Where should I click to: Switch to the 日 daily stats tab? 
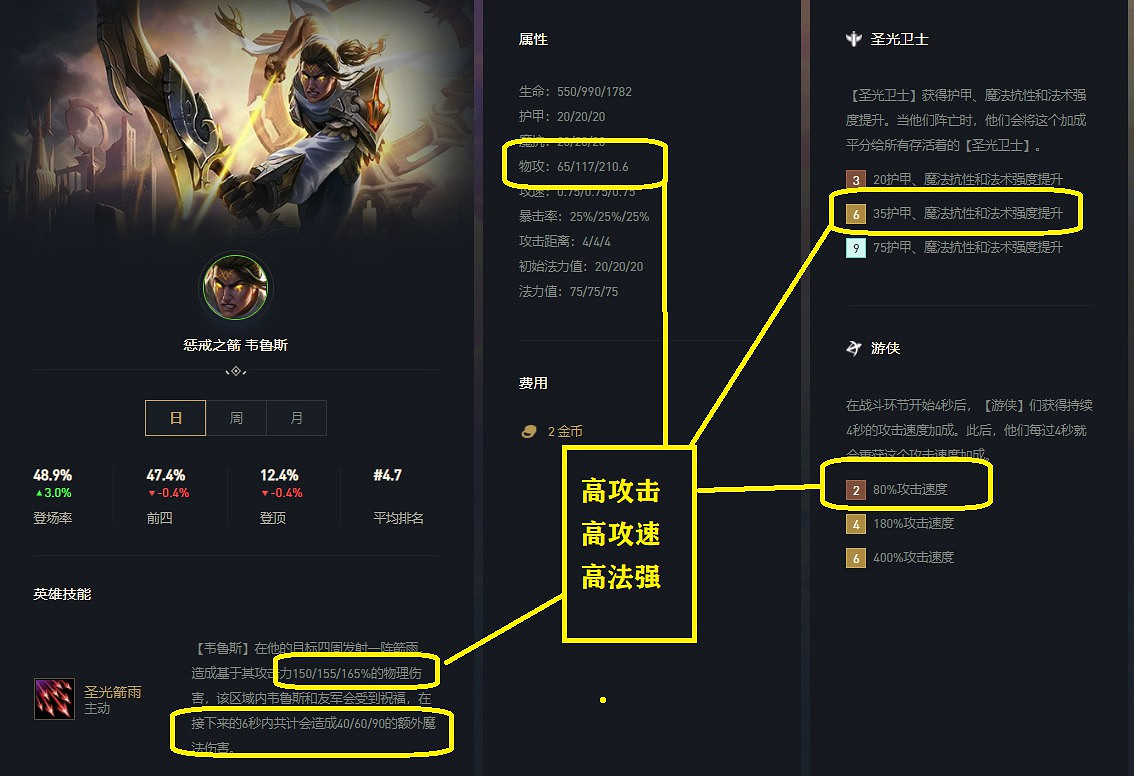tap(176, 418)
